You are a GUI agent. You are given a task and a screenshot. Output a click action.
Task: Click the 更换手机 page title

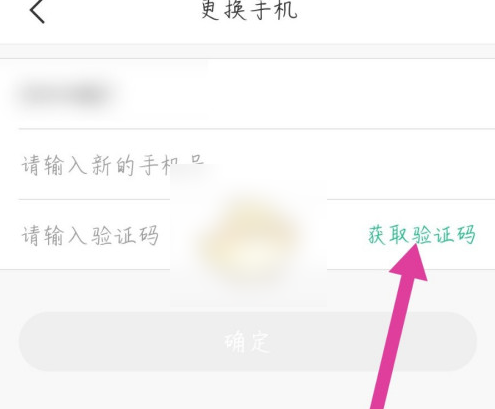[249, 10]
